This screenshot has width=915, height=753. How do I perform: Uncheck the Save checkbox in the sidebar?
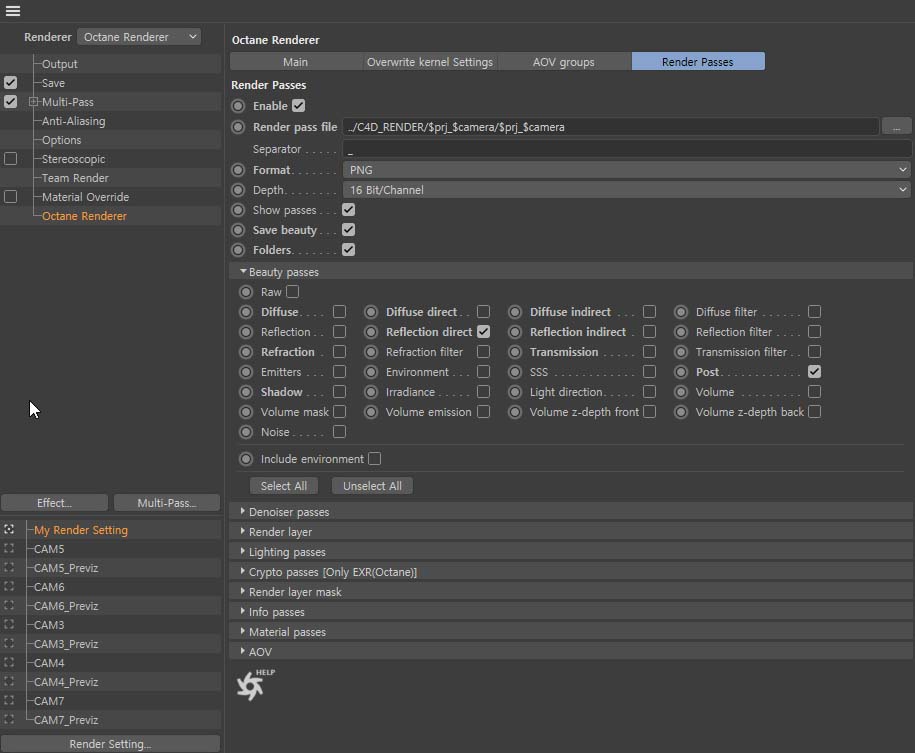(x=11, y=82)
